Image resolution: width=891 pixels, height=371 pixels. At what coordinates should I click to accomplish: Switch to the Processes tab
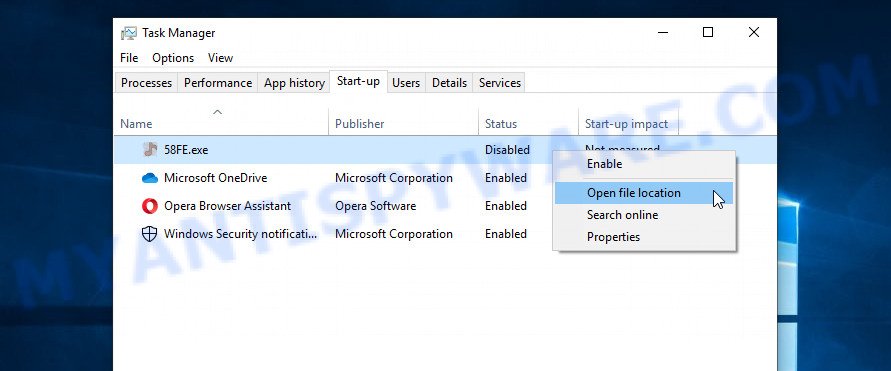146,83
